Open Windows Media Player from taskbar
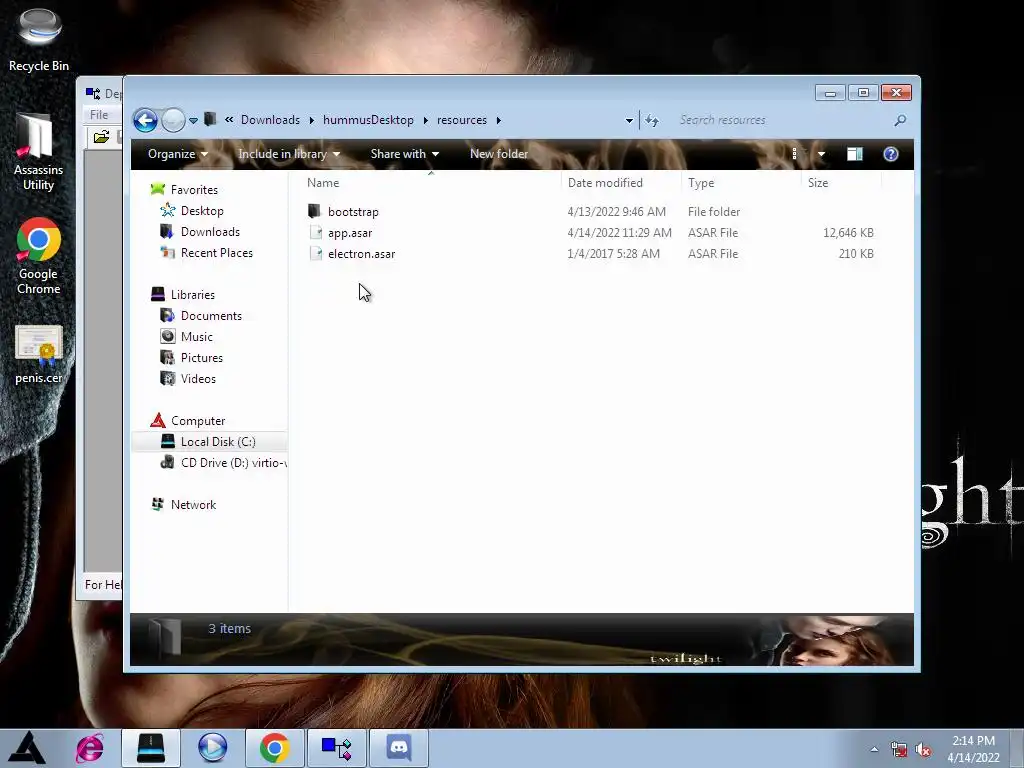Image resolution: width=1024 pixels, height=768 pixels. click(x=212, y=748)
